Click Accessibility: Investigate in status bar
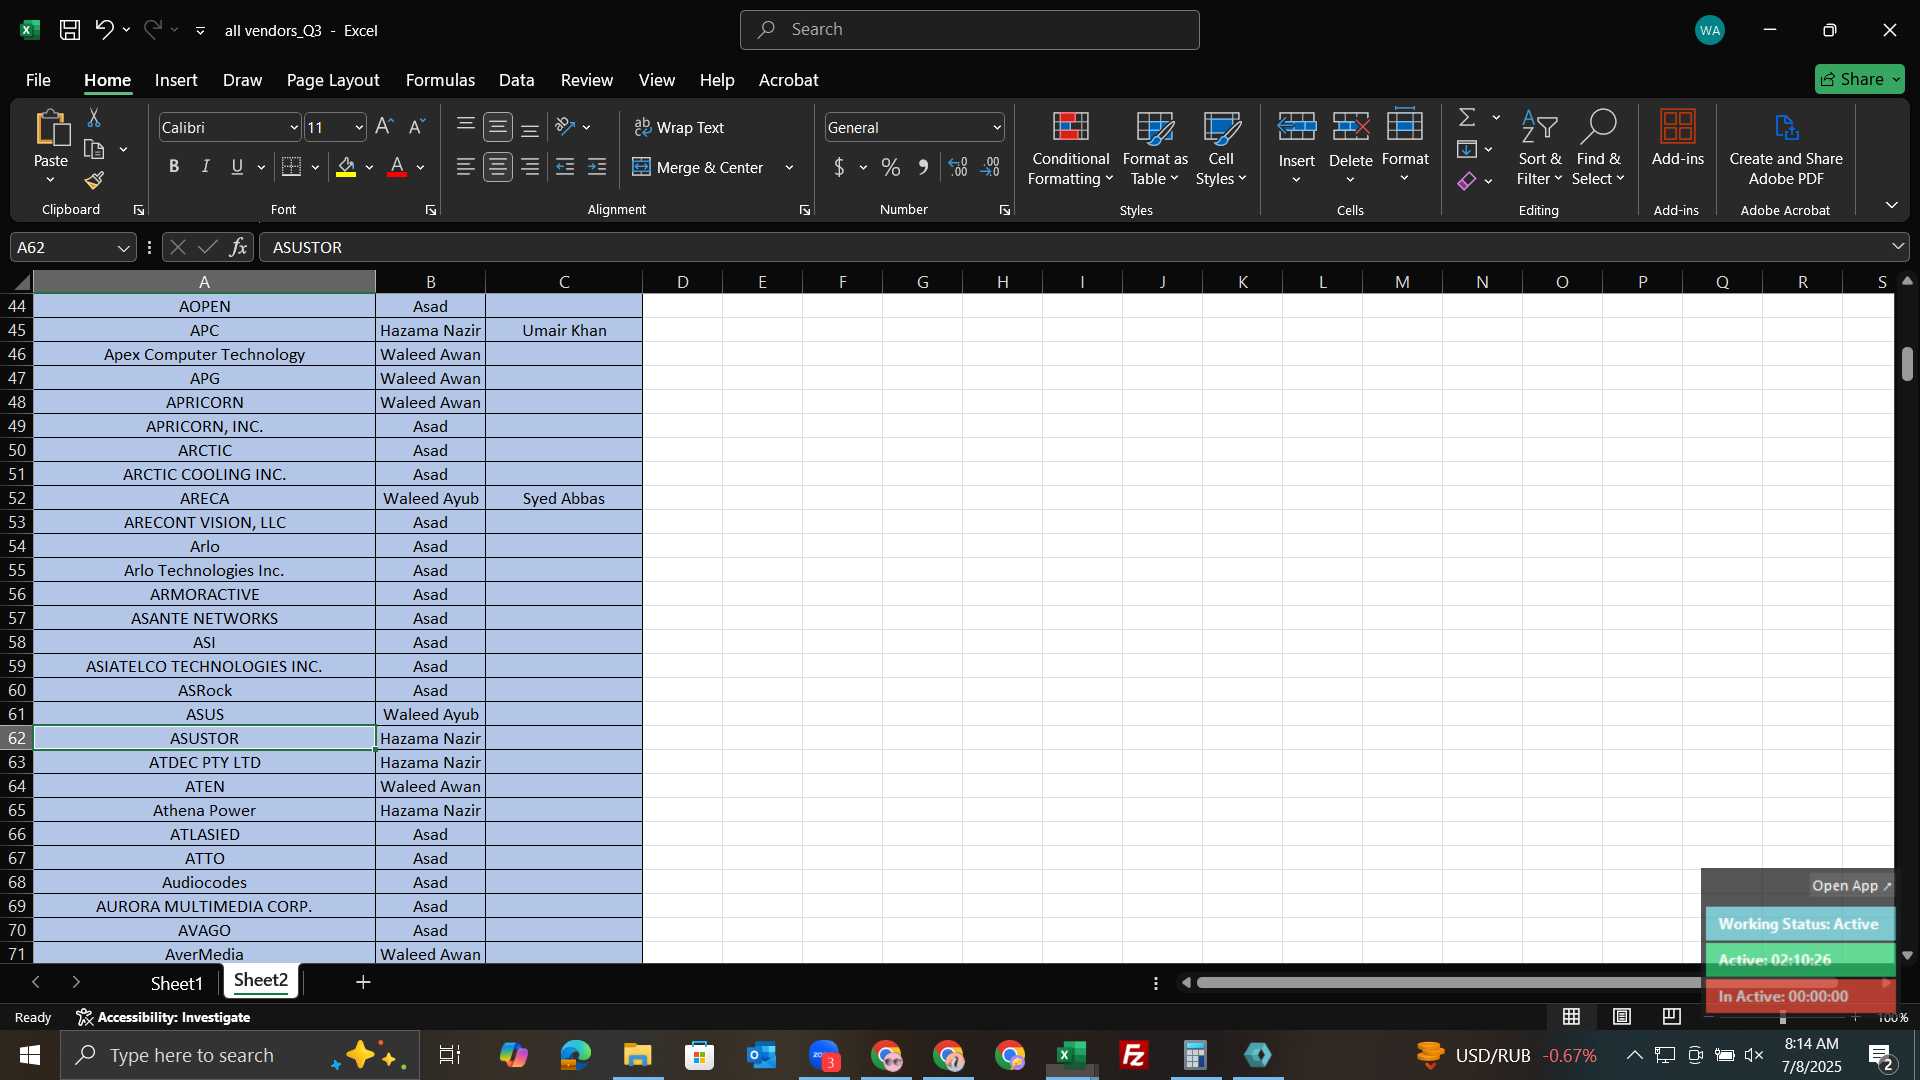1920x1080 pixels. click(x=163, y=1017)
